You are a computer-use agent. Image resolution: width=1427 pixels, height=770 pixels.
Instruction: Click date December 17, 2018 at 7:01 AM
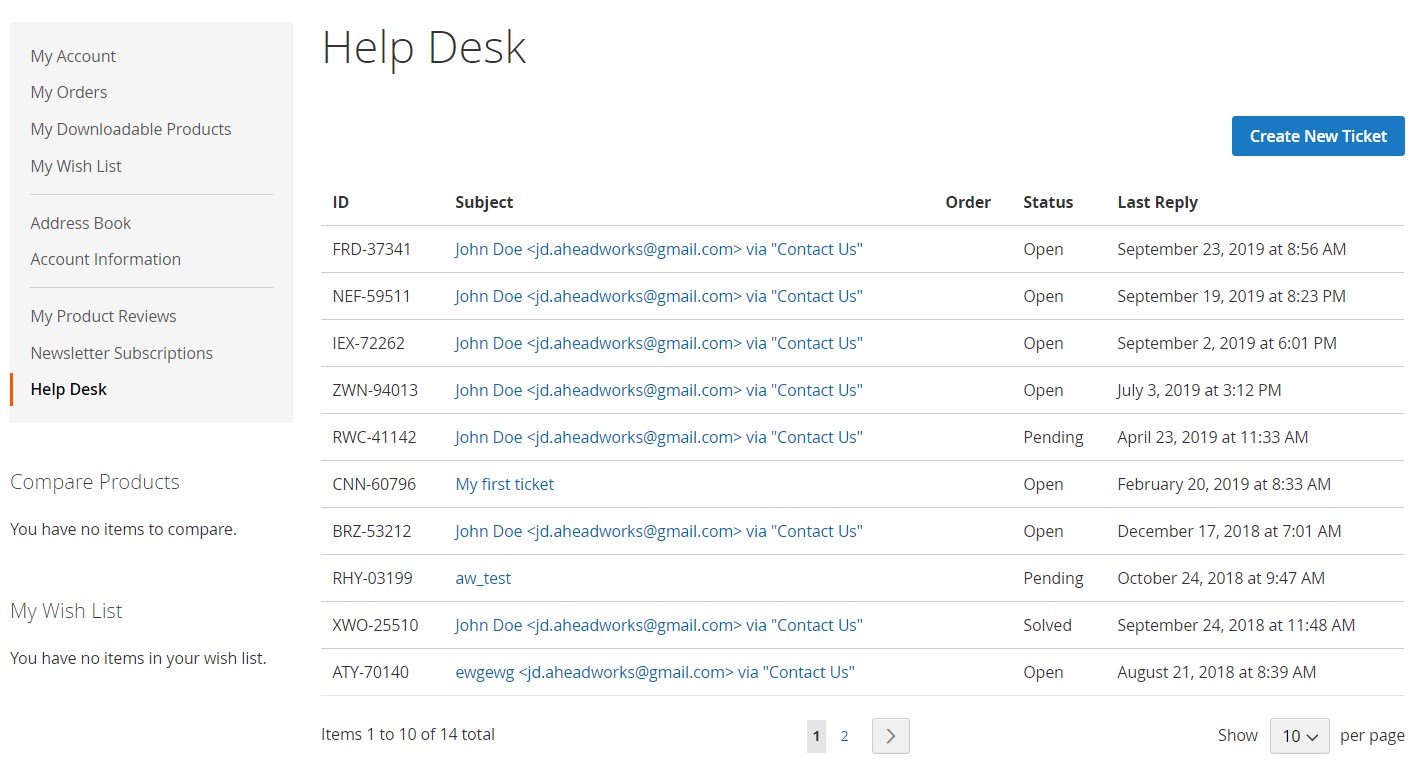[x=1229, y=531]
